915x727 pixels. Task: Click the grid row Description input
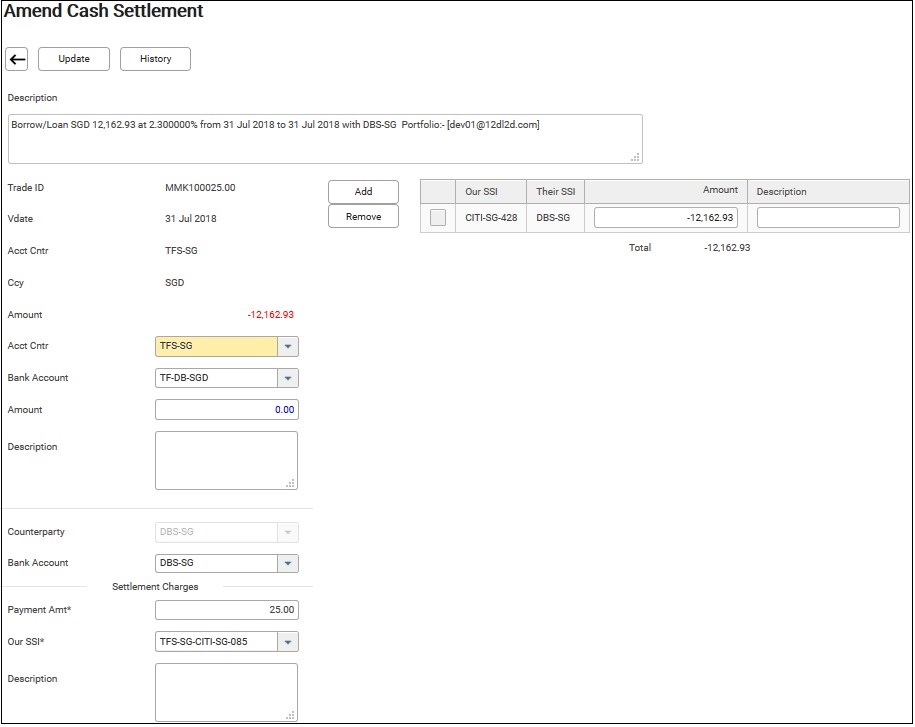(x=827, y=217)
